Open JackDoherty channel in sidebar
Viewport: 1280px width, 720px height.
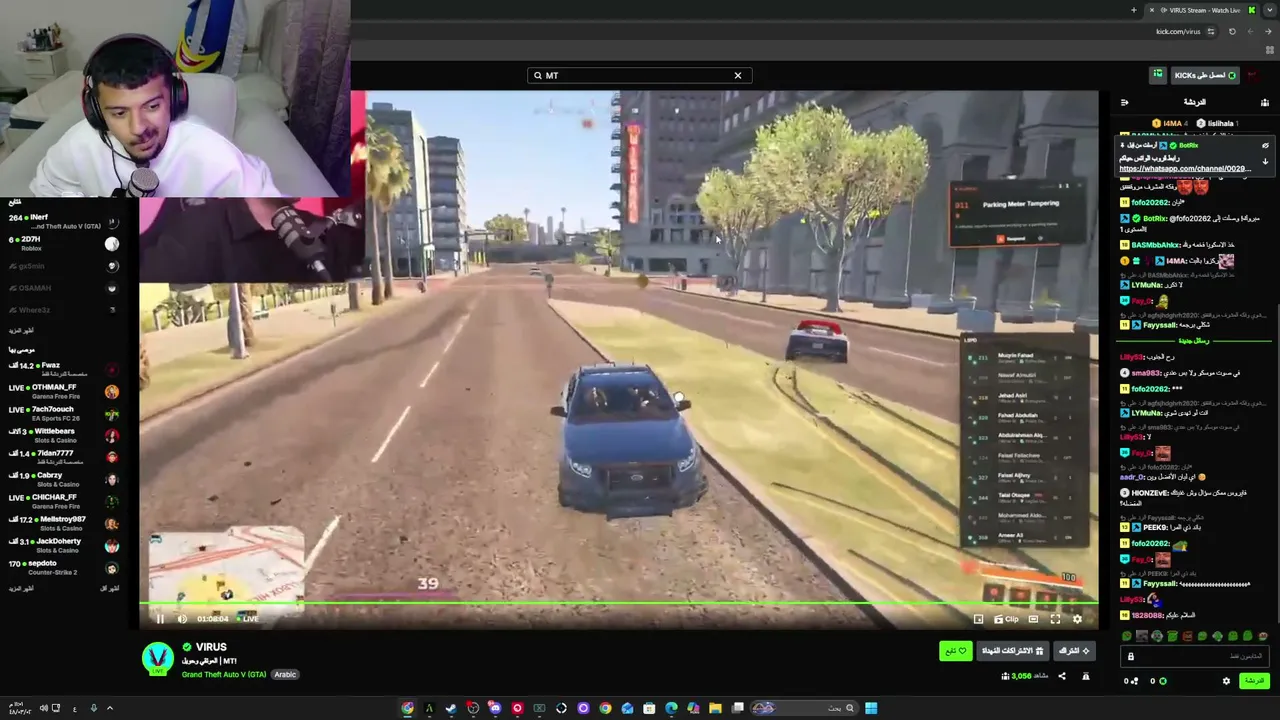coord(64,545)
